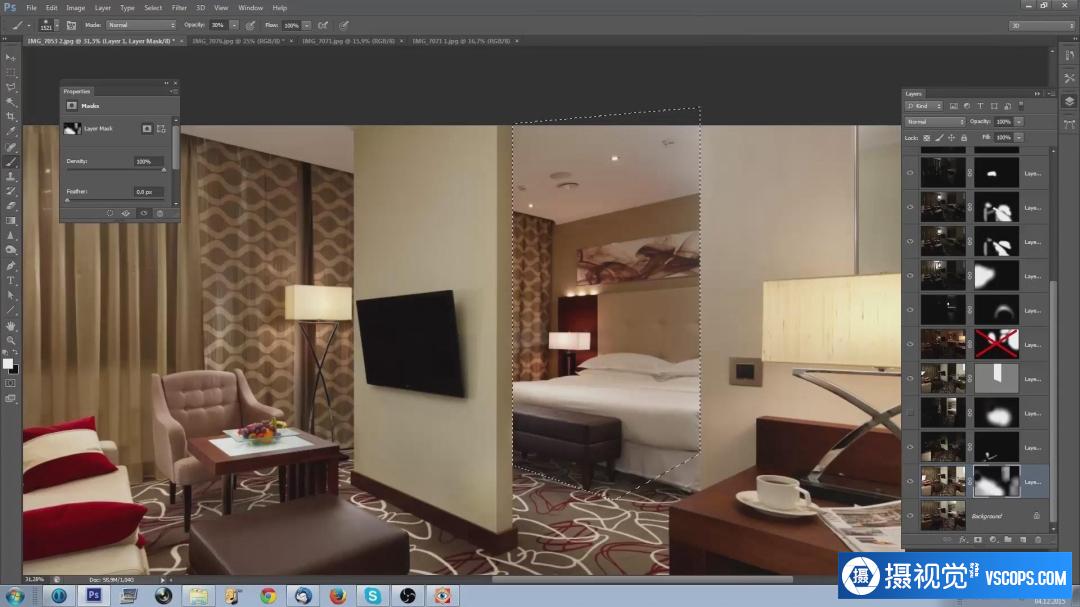This screenshot has width=1080, height=607.
Task: Click Delete layer trash icon
Action: click(x=1038, y=540)
